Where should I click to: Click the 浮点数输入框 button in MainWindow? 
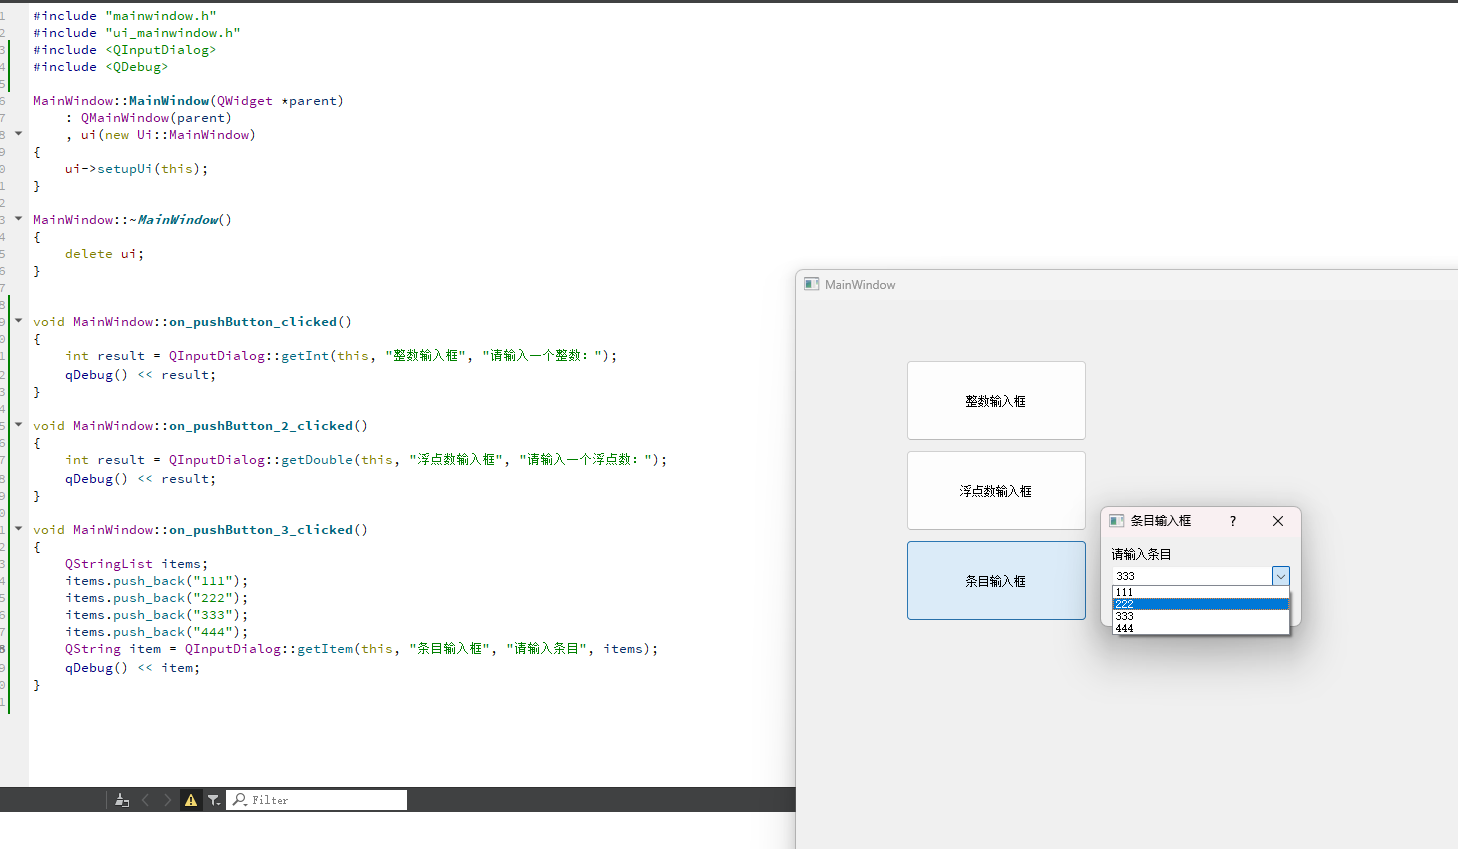[995, 490]
